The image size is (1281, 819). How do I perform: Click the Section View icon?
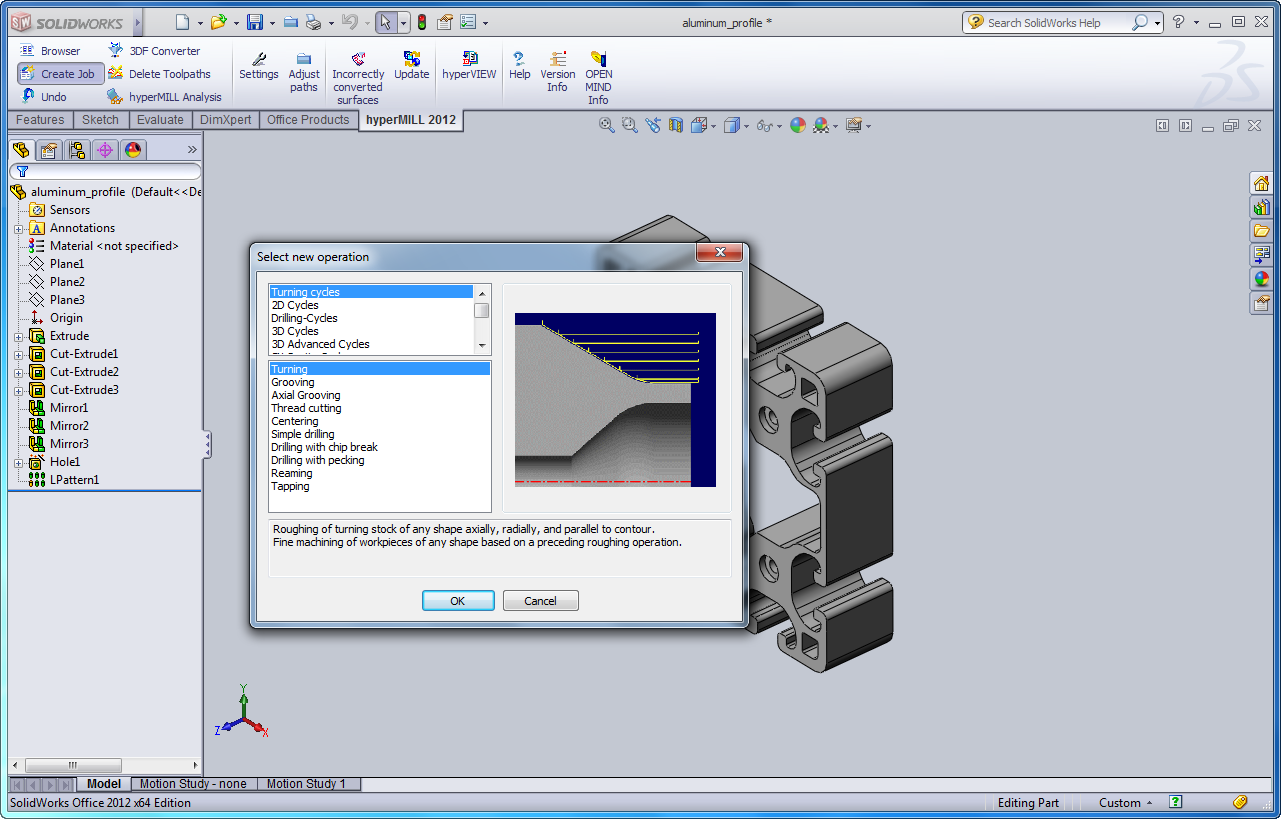(676, 125)
